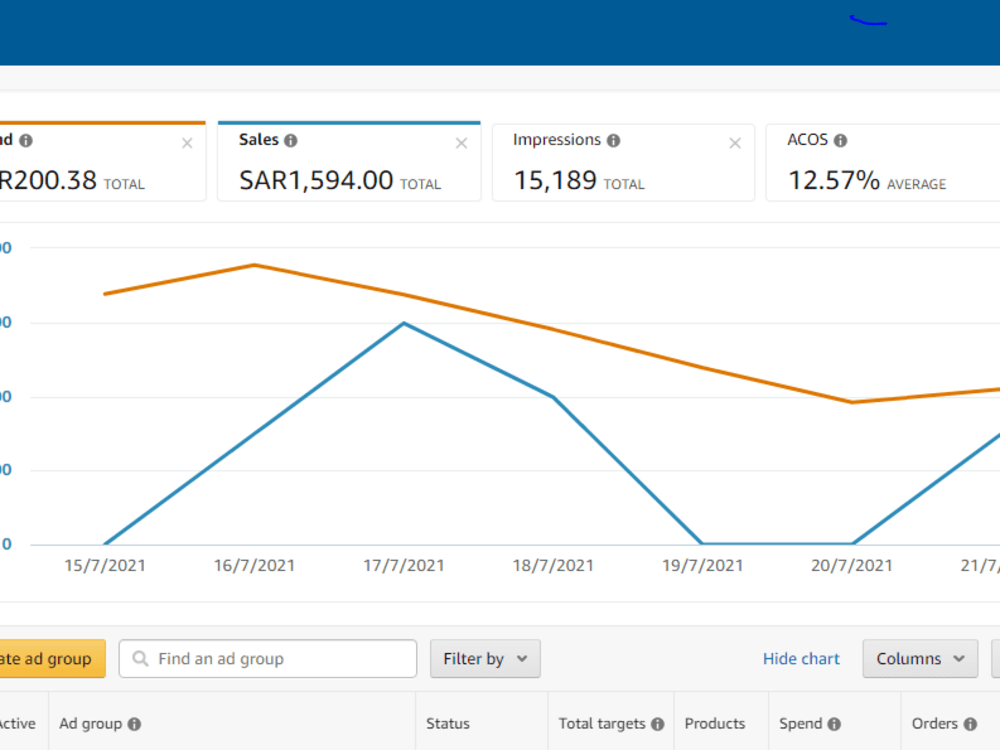The width and height of the screenshot is (1000, 750).
Task: Click the info icon next to Impressions
Action: point(614,140)
